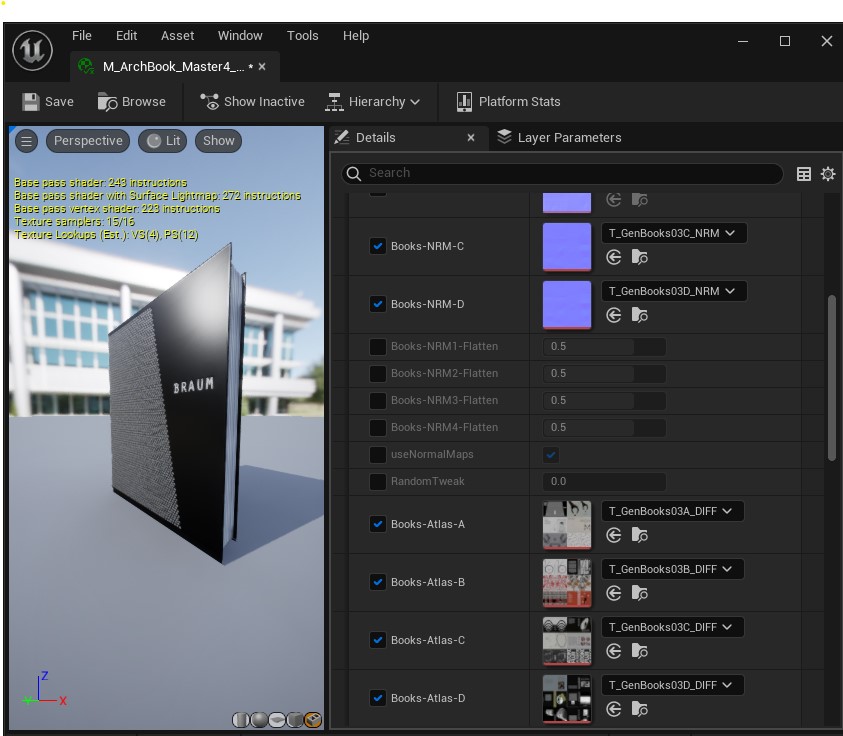Uncheck the Books-Atlas-D override checkbox
The image size is (843, 736).
pos(378,698)
